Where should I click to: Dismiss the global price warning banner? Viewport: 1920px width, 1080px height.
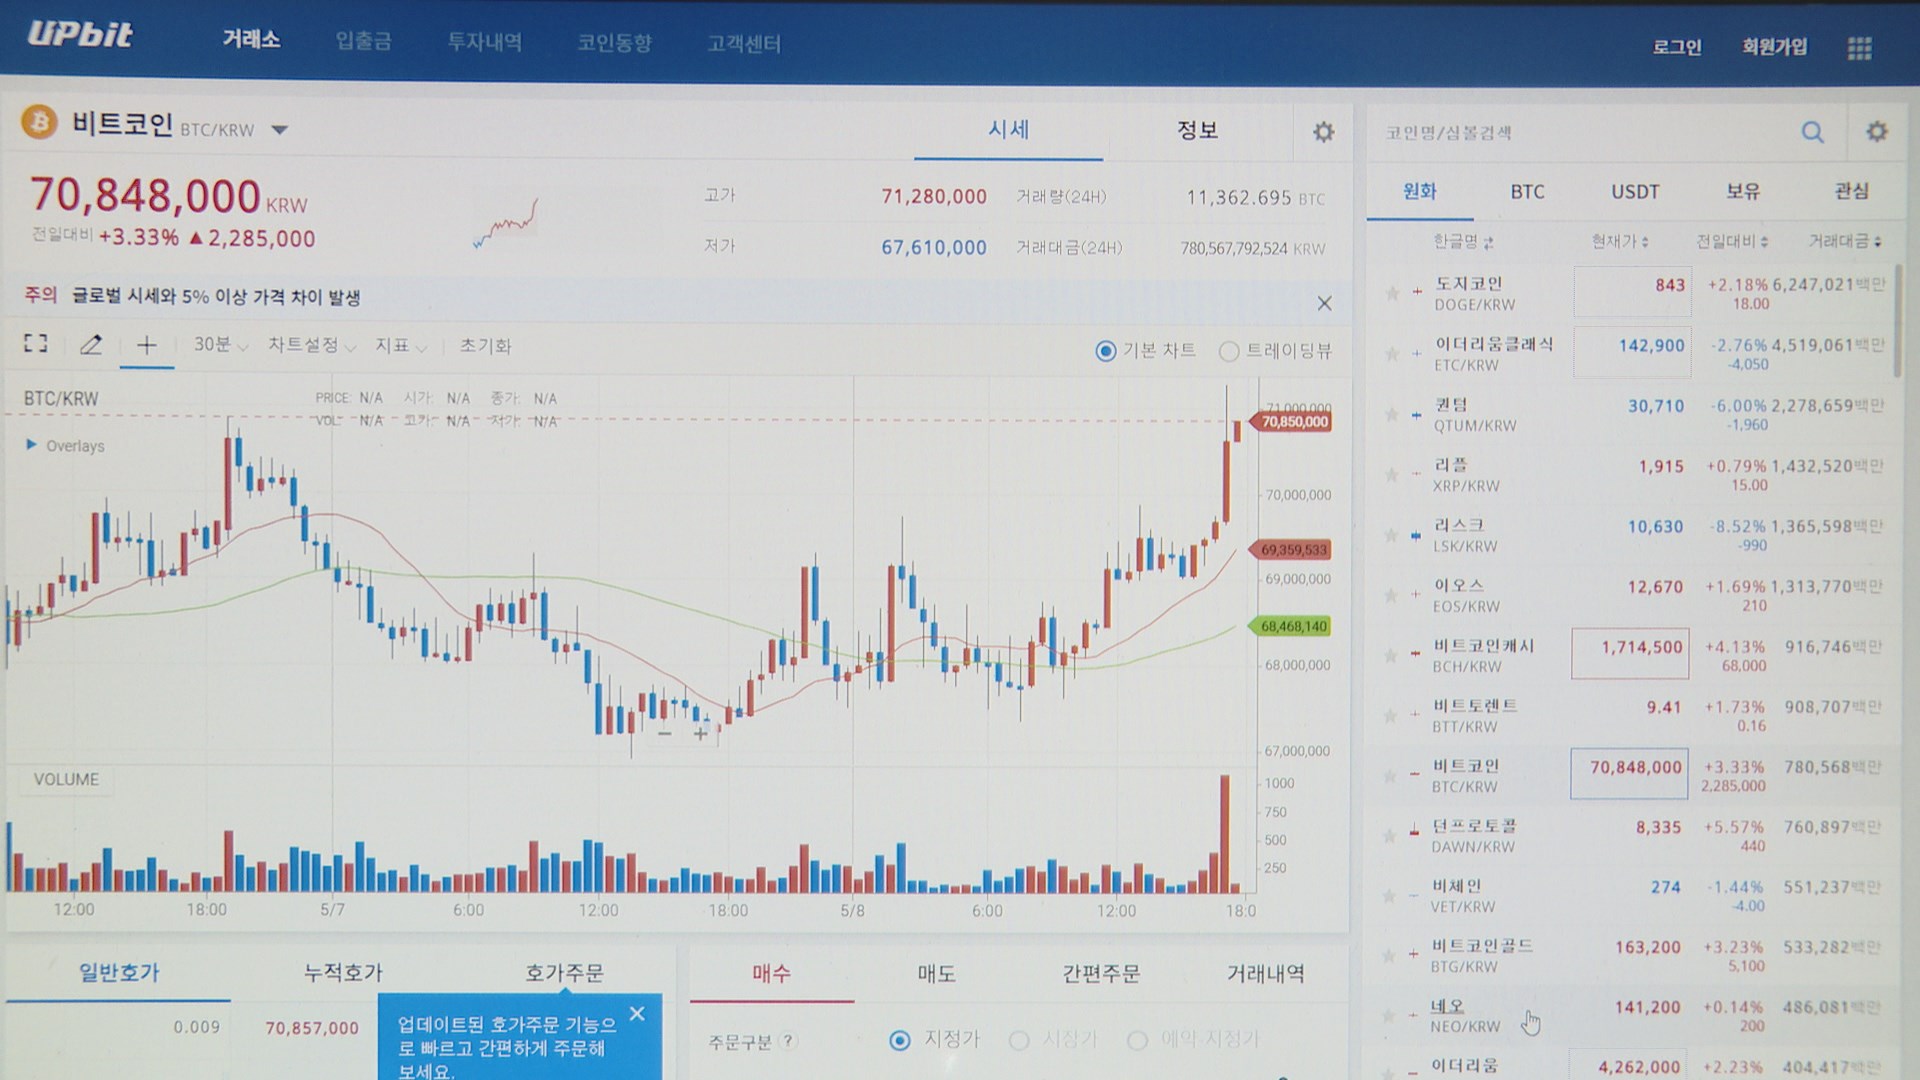point(1324,303)
